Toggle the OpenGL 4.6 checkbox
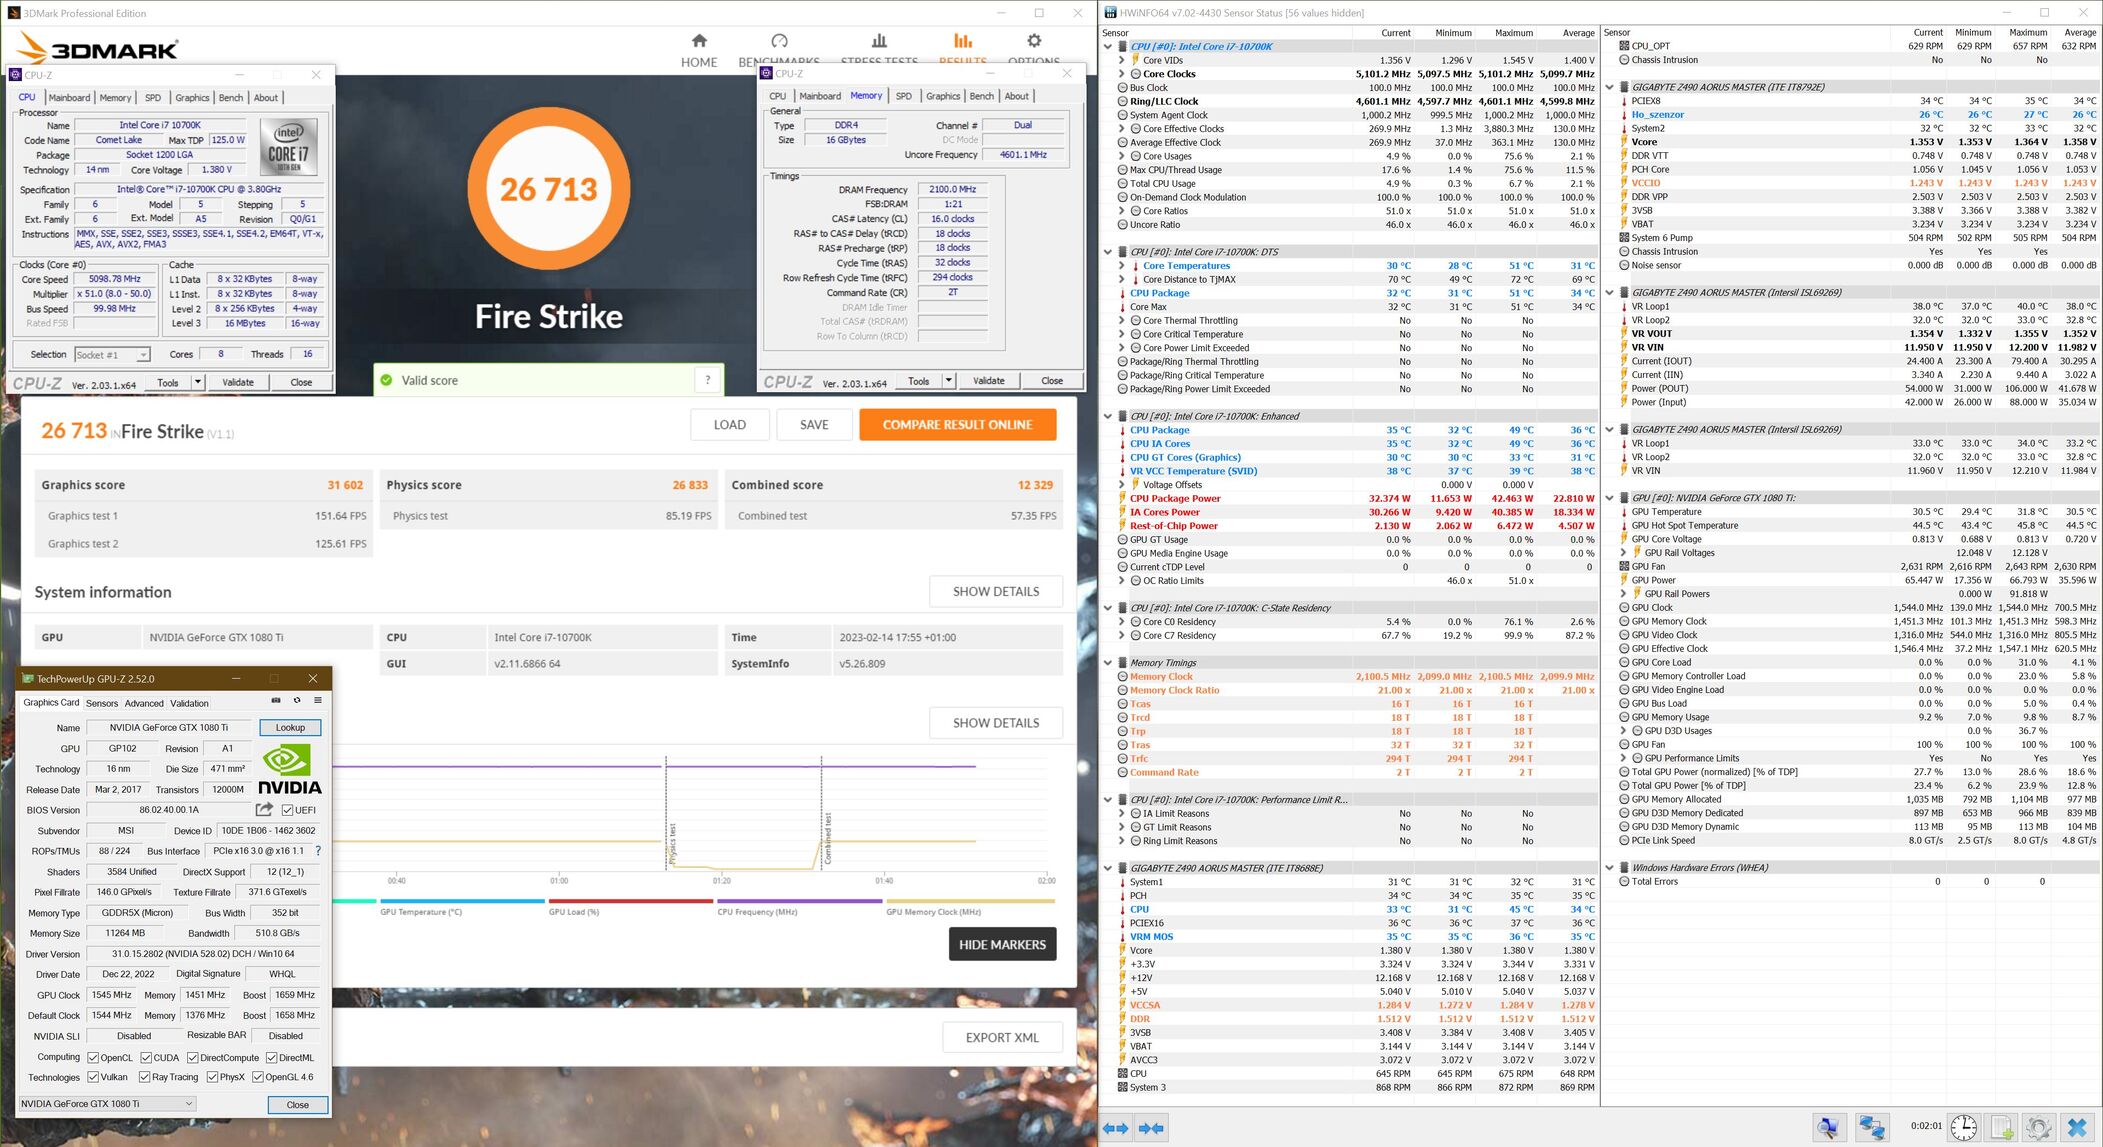This screenshot has width=2103, height=1147. click(x=258, y=1077)
